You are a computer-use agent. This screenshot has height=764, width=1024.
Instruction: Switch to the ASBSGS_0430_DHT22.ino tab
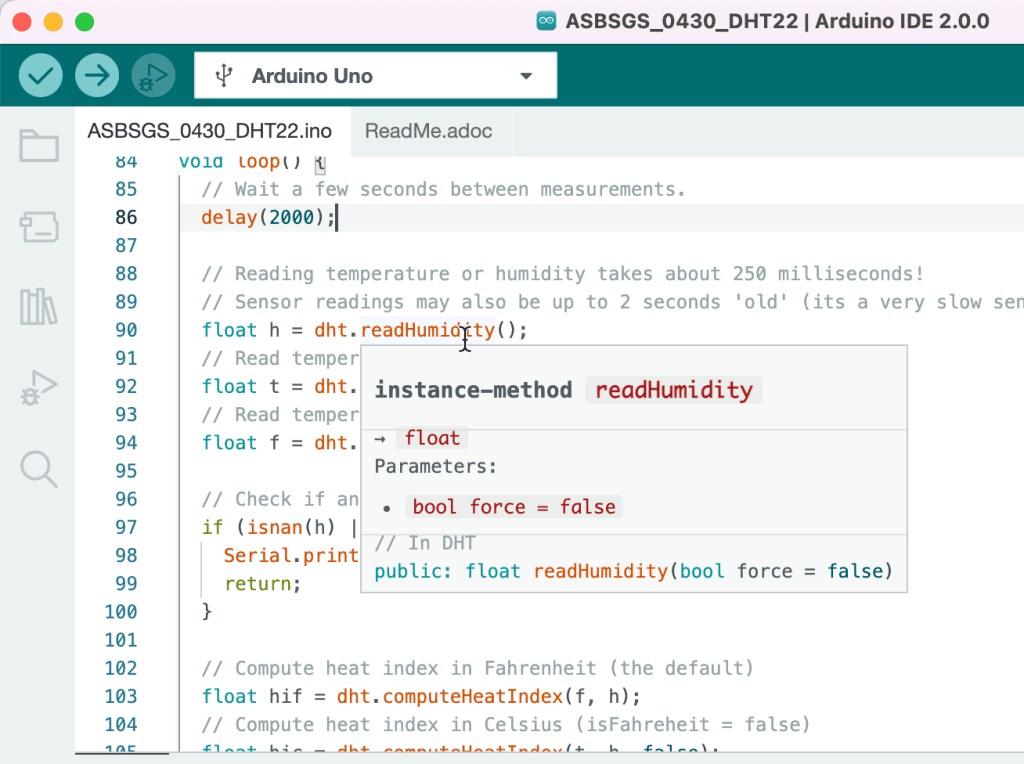[x=210, y=131]
